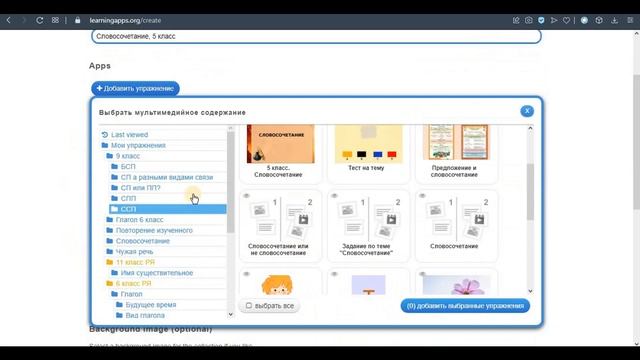Open the 'Вид глагола' folder
640x360 pixels.
(145, 315)
